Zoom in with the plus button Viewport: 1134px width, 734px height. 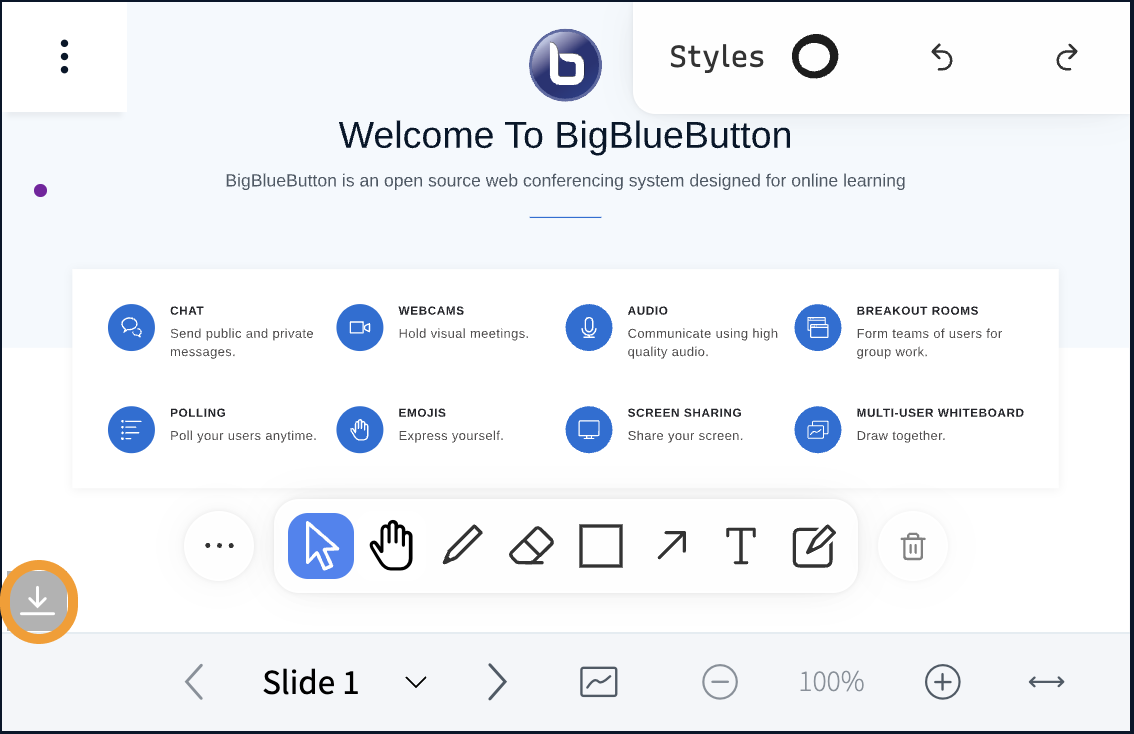[942, 682]
